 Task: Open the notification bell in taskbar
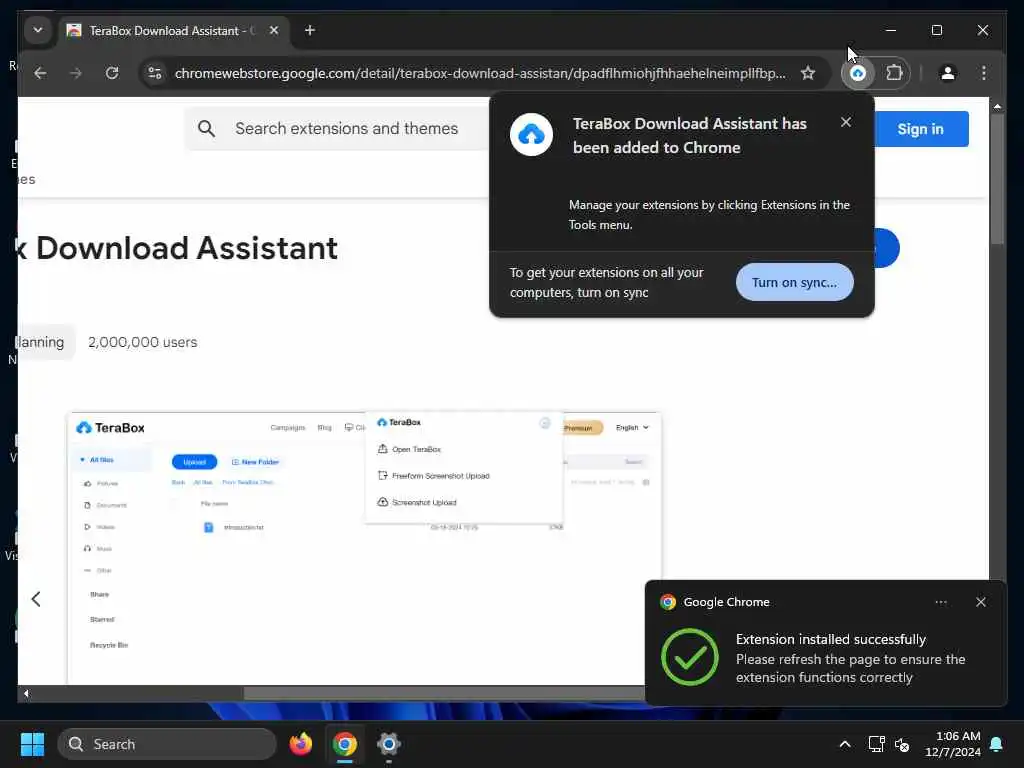point(997,744)
